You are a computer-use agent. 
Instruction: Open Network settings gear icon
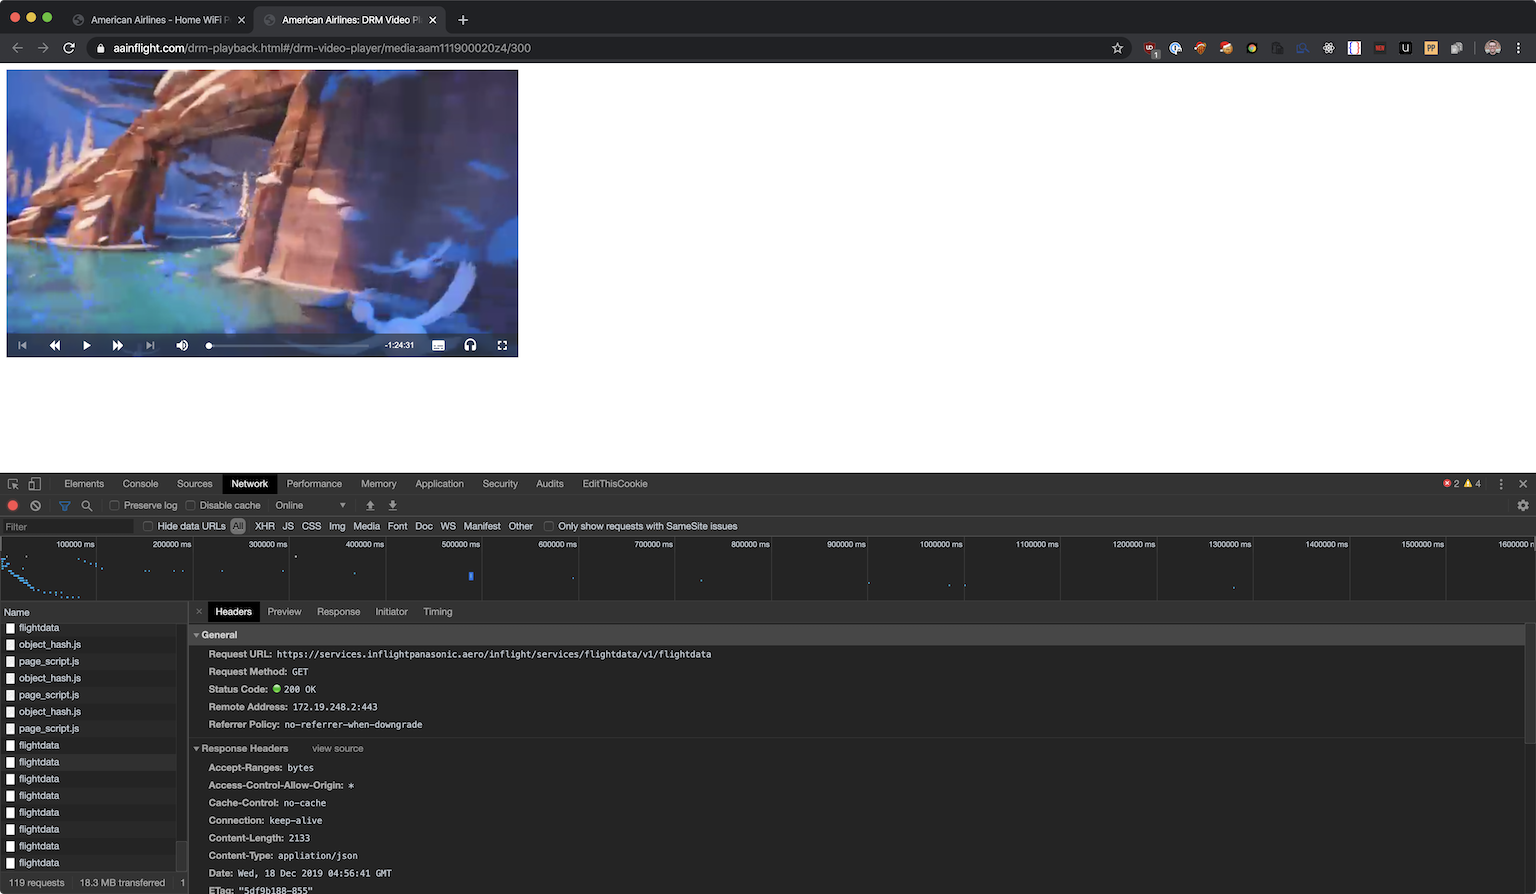(x=1523, y=506)
